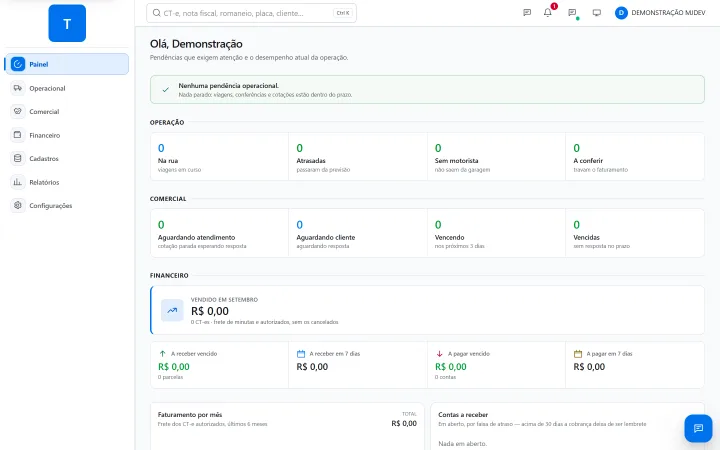Click the Cadastros database icon
This screenshot has width=720, height=450.
(x=18, y=158)
